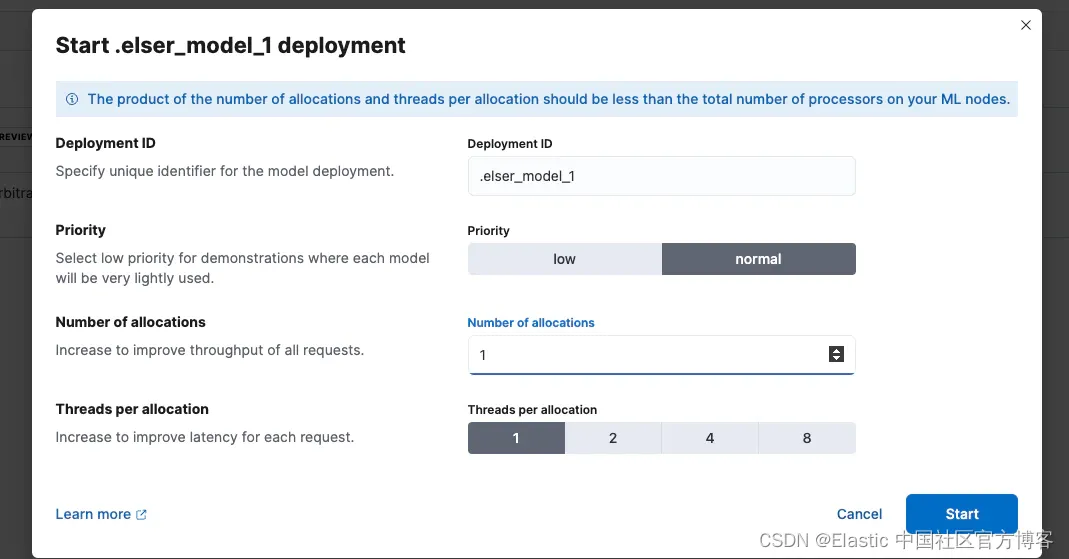Close the deployment dialog with the X icon

point(1025,25)
